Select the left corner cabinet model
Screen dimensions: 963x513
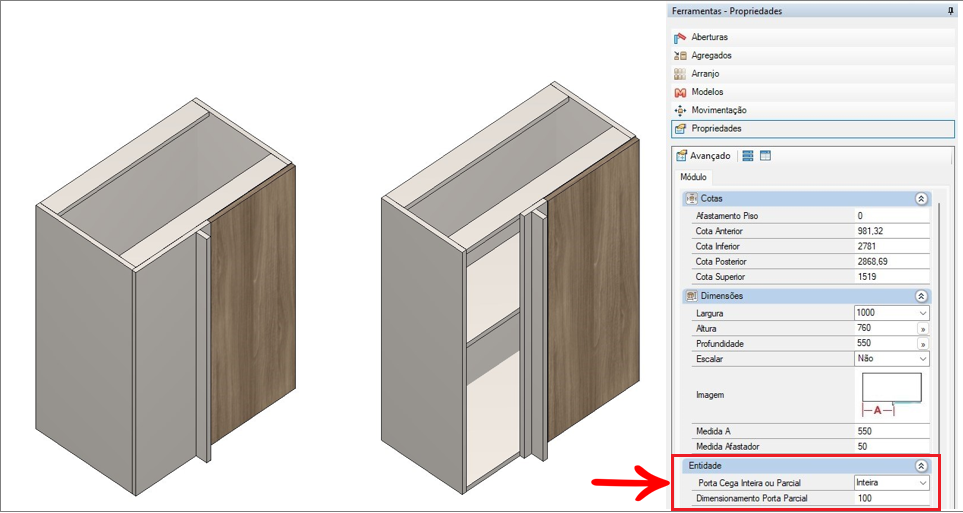(166, 295)
